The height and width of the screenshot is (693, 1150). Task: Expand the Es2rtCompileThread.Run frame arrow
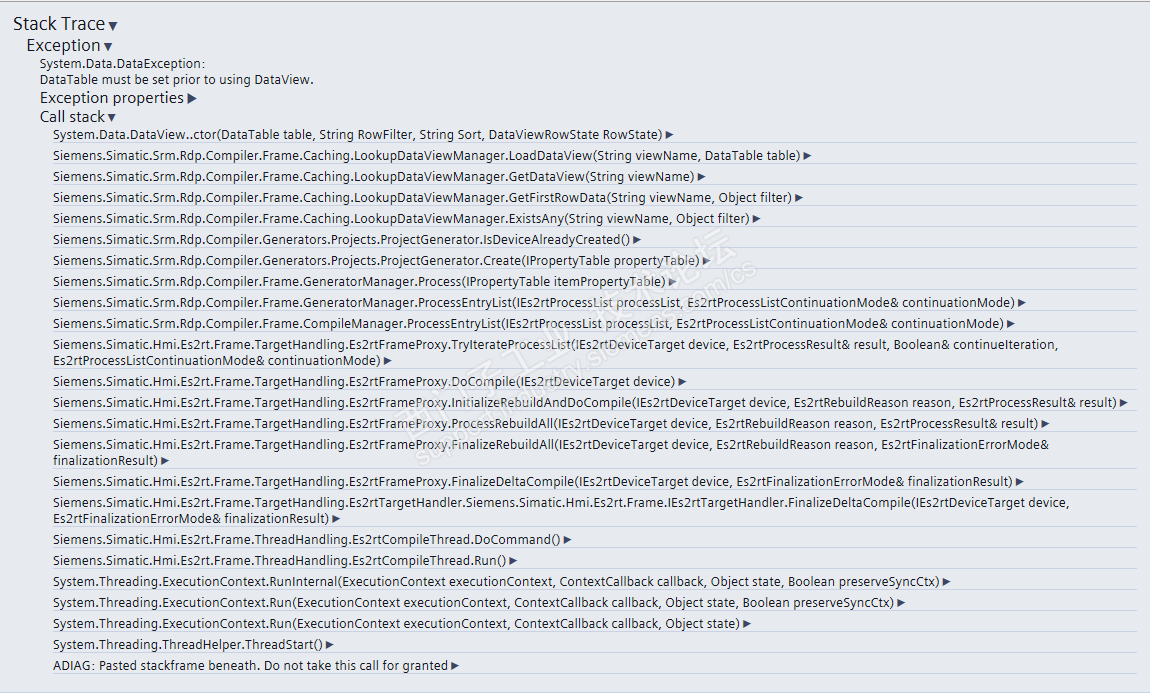click(x=514, y=561)
